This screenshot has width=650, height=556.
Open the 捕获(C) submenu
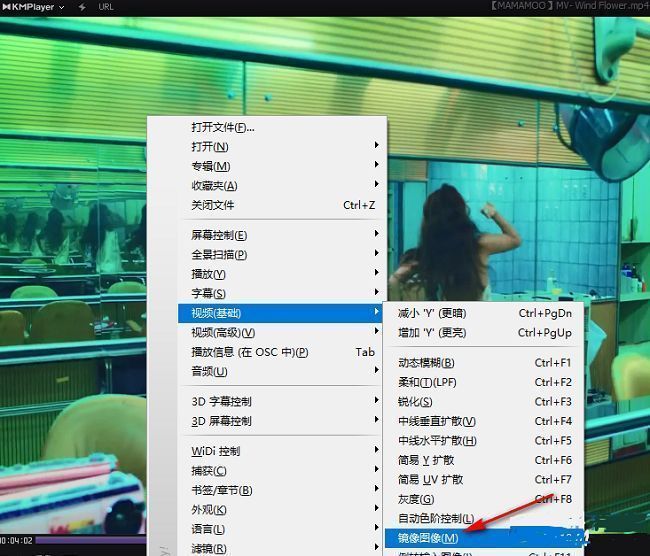point(281,471)
